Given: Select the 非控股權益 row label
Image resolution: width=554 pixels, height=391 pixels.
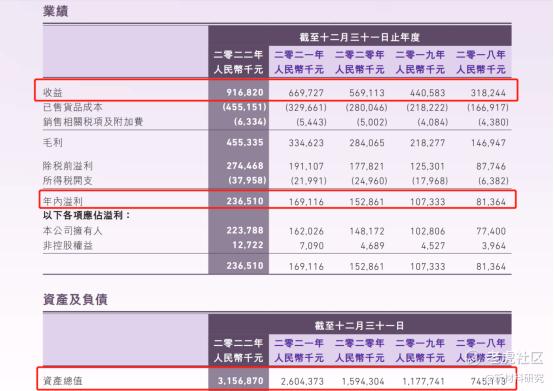Looking at the screenshot, I should click(x=67, y=245).
